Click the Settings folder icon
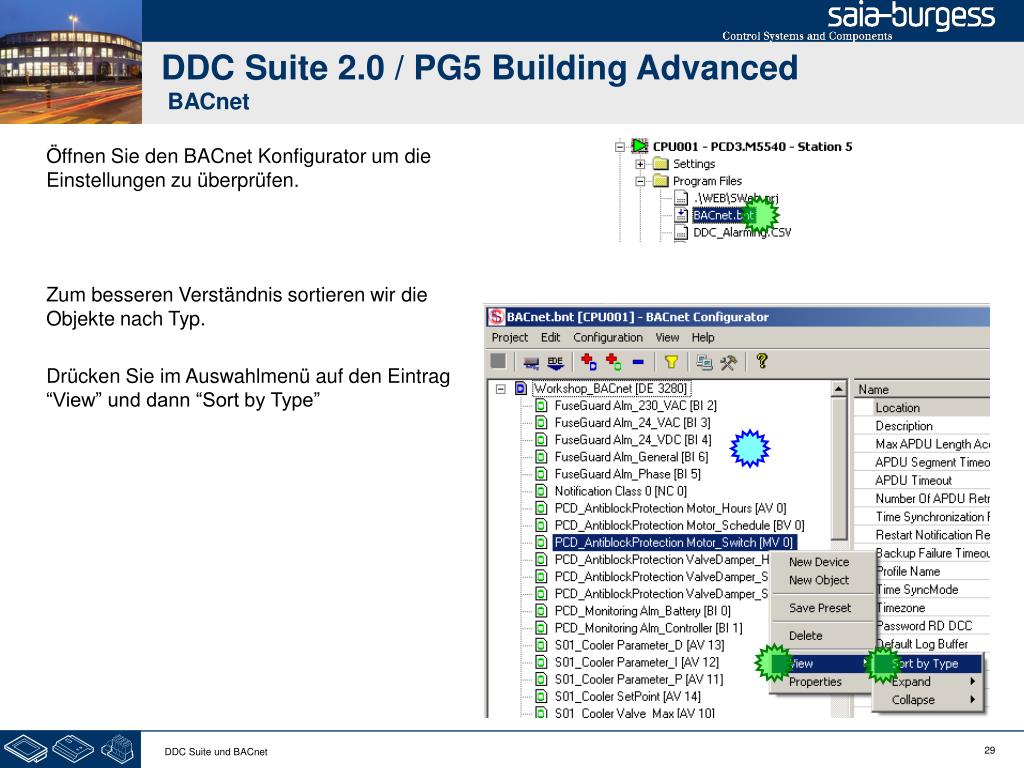This screenshot has width=1024, height=768. pyautogui.click(x=661, y=164)
